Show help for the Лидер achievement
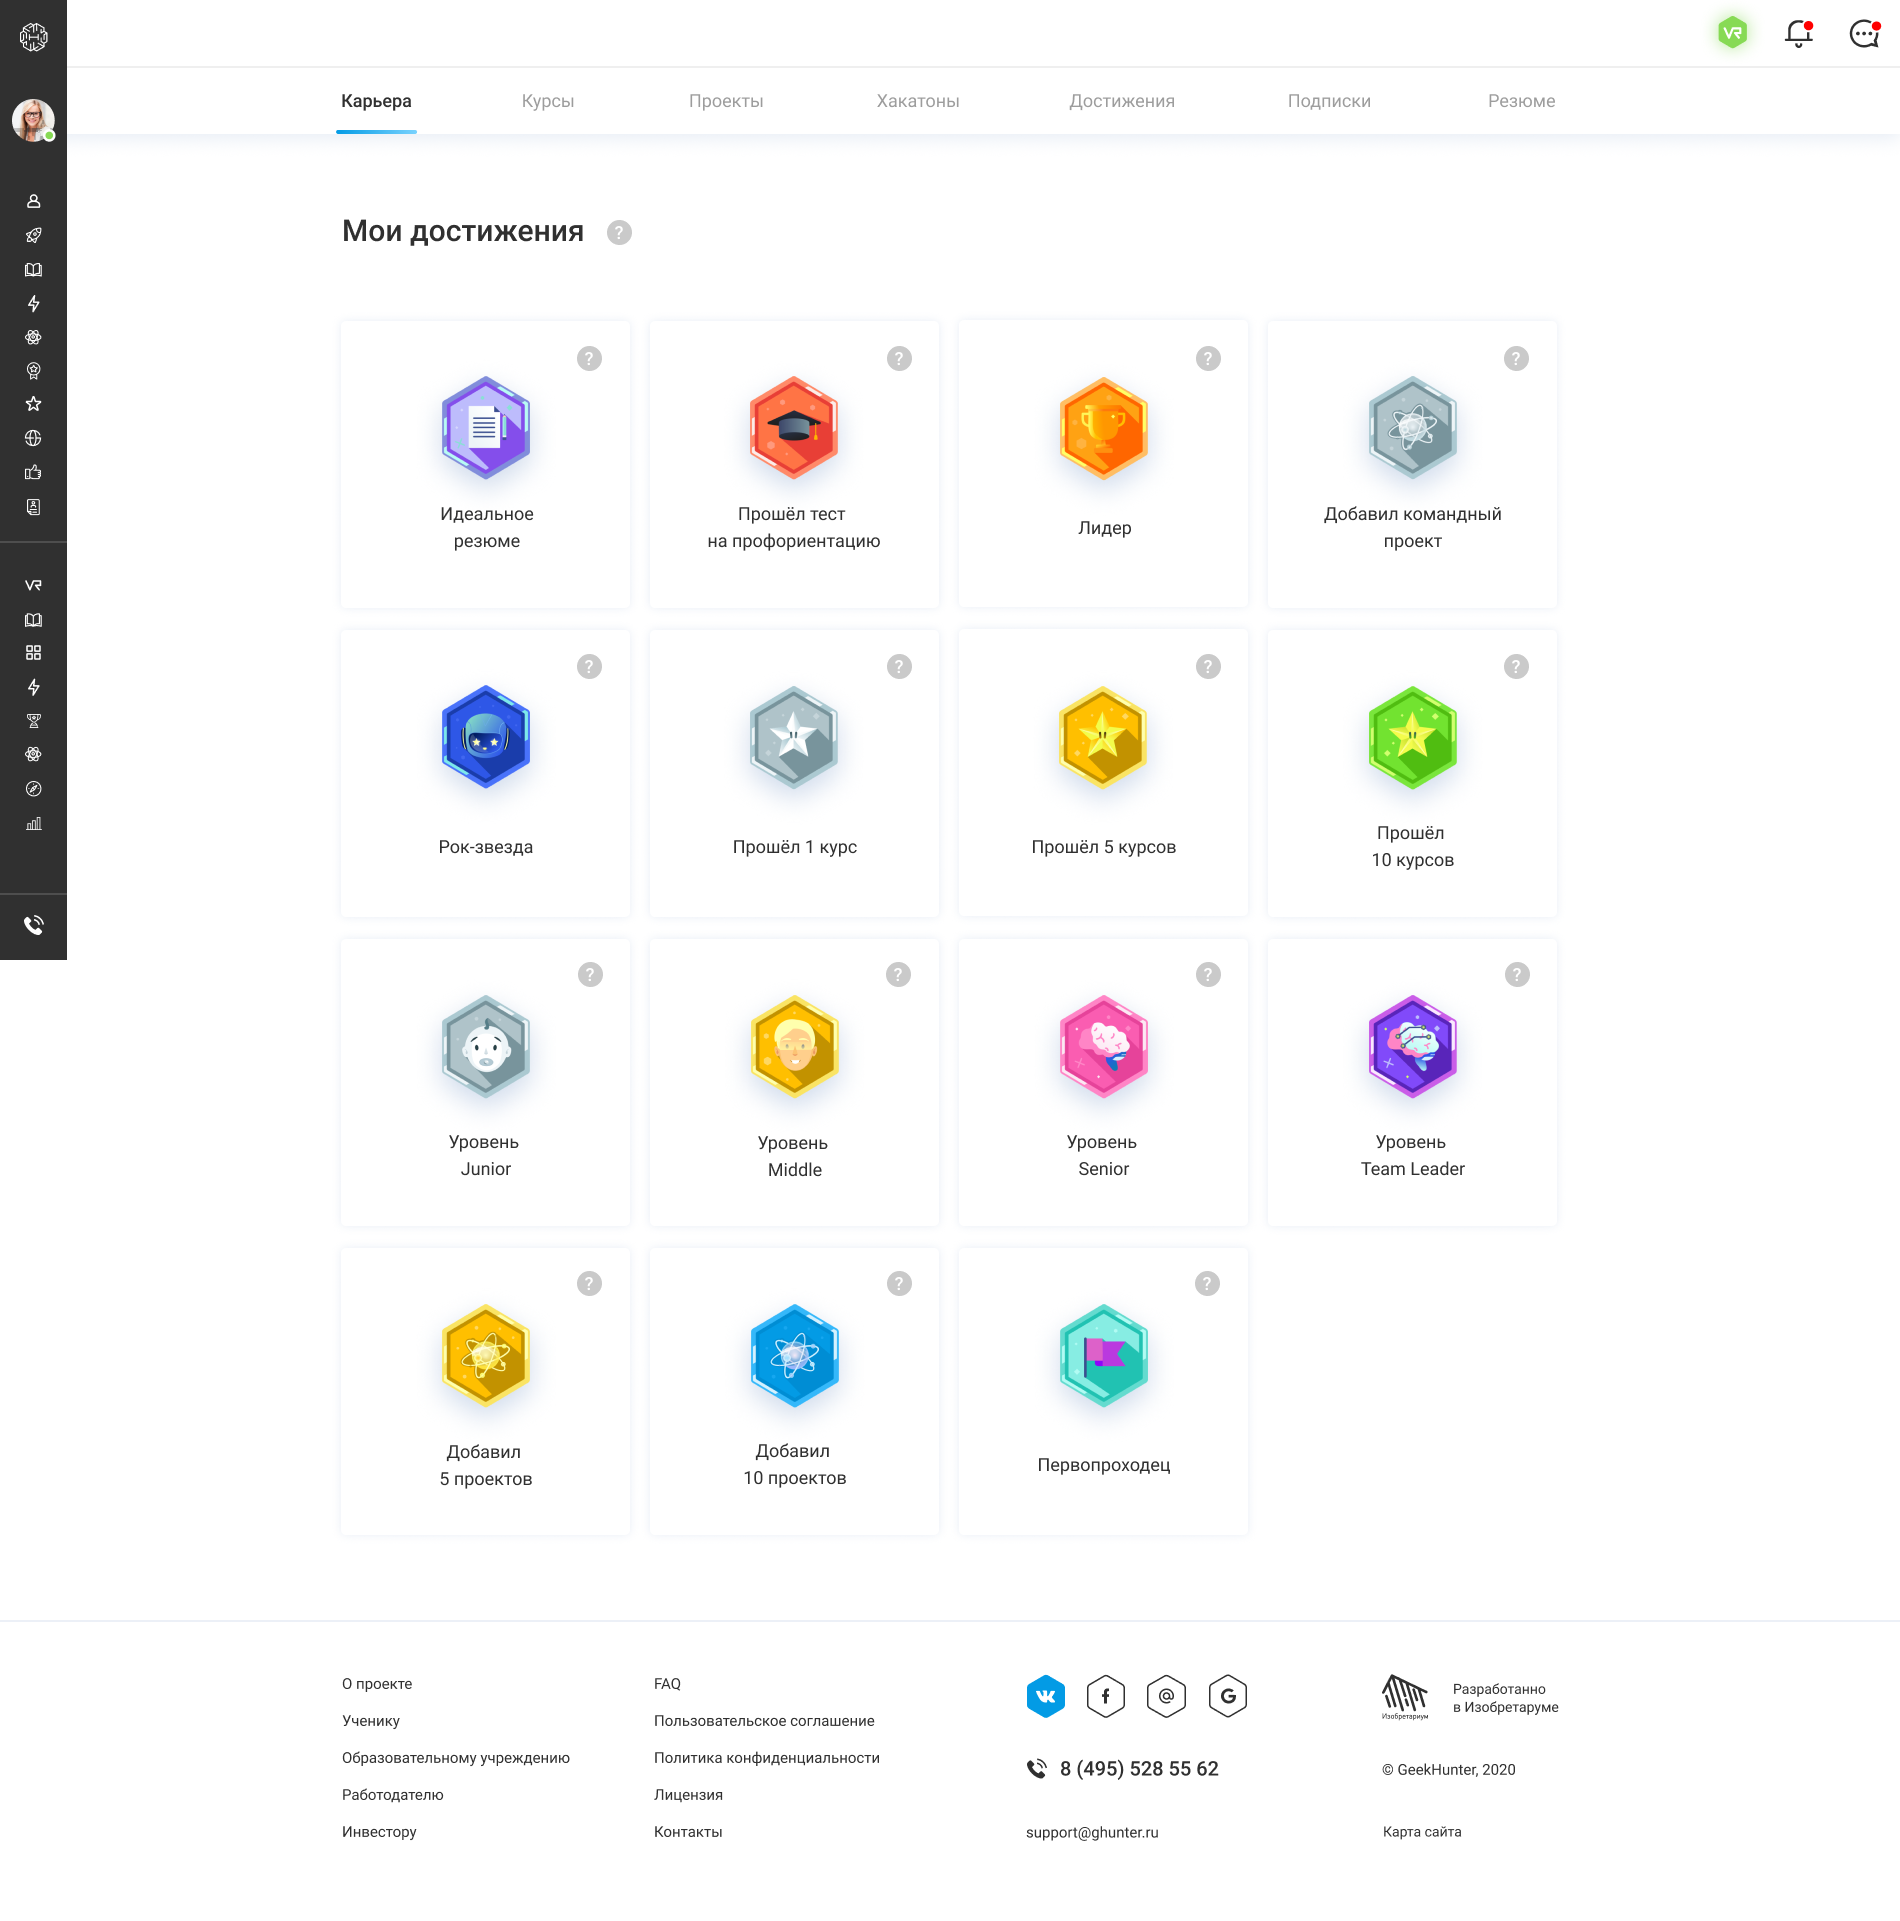1900x1921 pixels. point(1208,359)
